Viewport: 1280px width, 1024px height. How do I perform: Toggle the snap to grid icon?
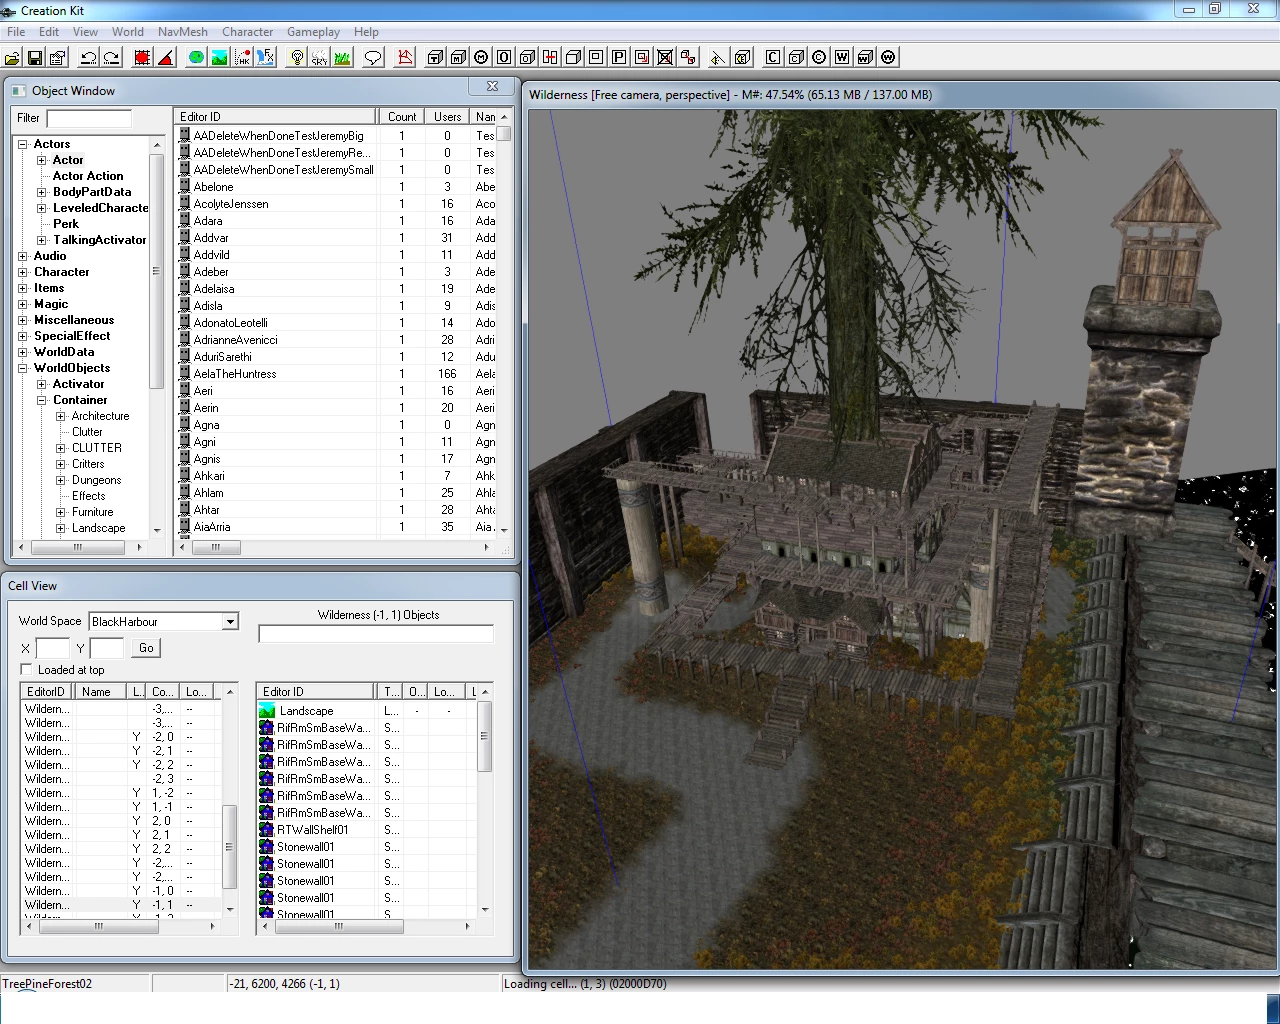(x=143, y=58)
